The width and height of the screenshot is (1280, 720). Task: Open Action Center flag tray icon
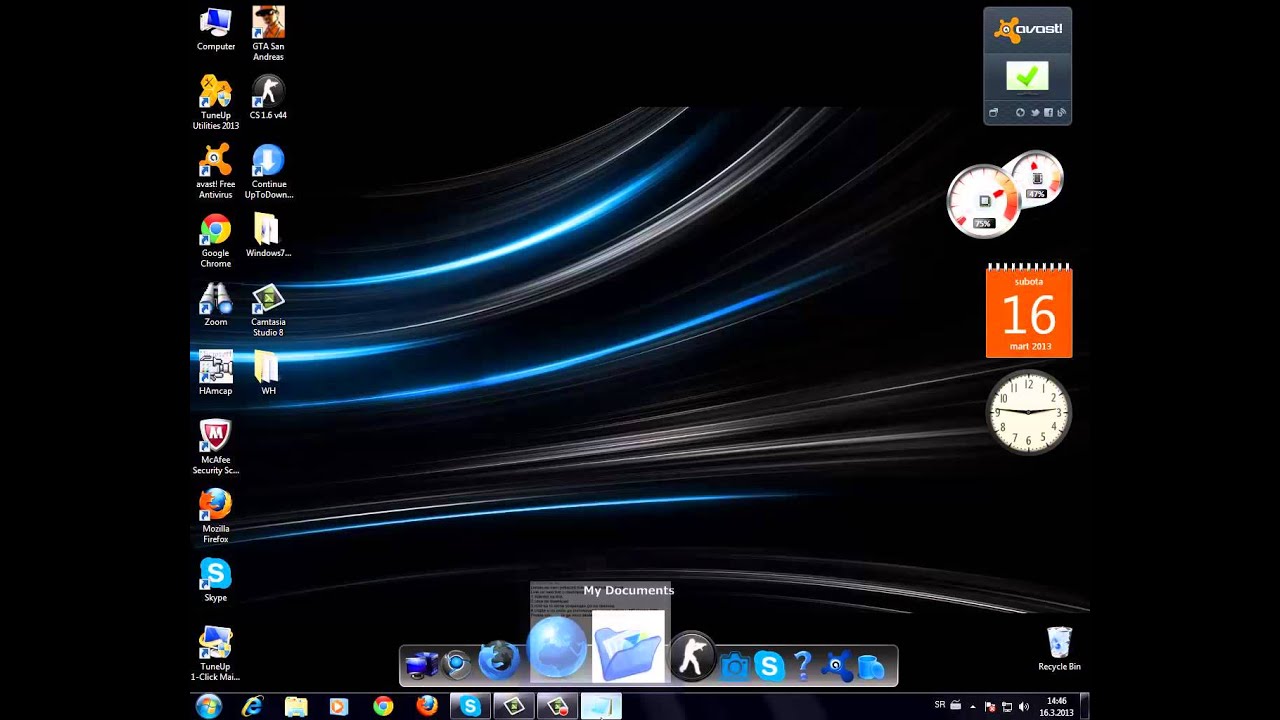[990, 706]
